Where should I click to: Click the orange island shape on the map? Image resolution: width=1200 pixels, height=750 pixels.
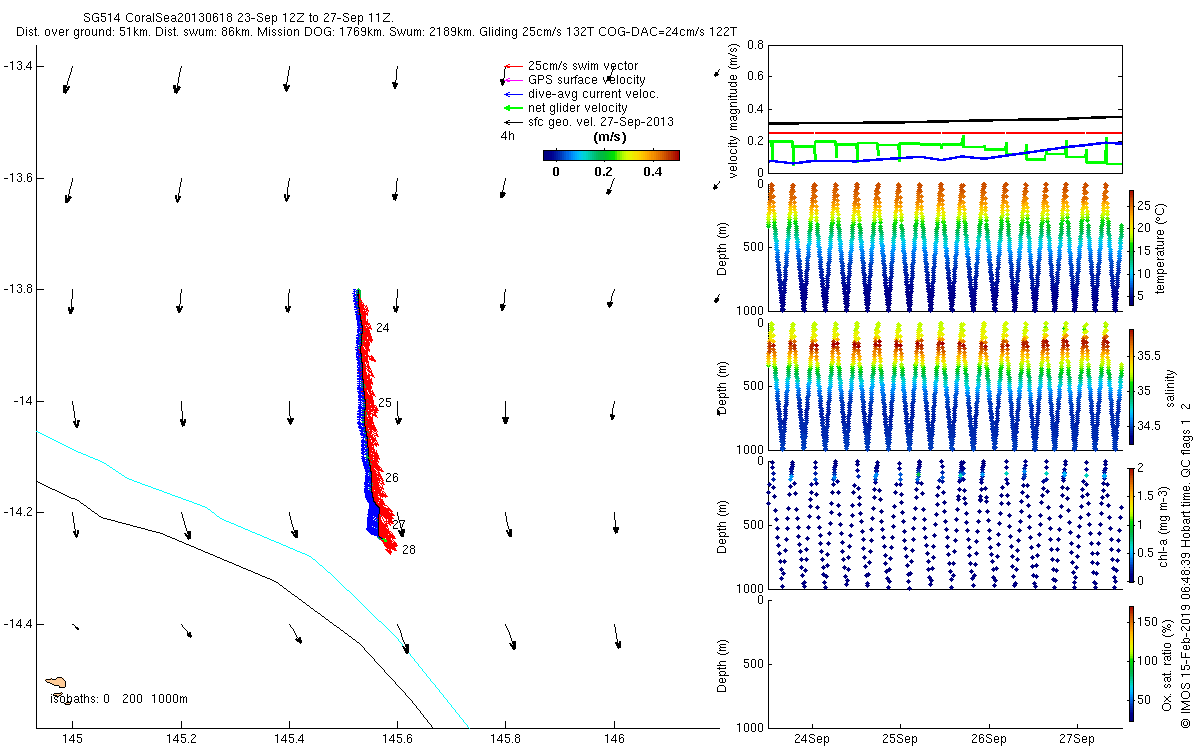[56, 683]
